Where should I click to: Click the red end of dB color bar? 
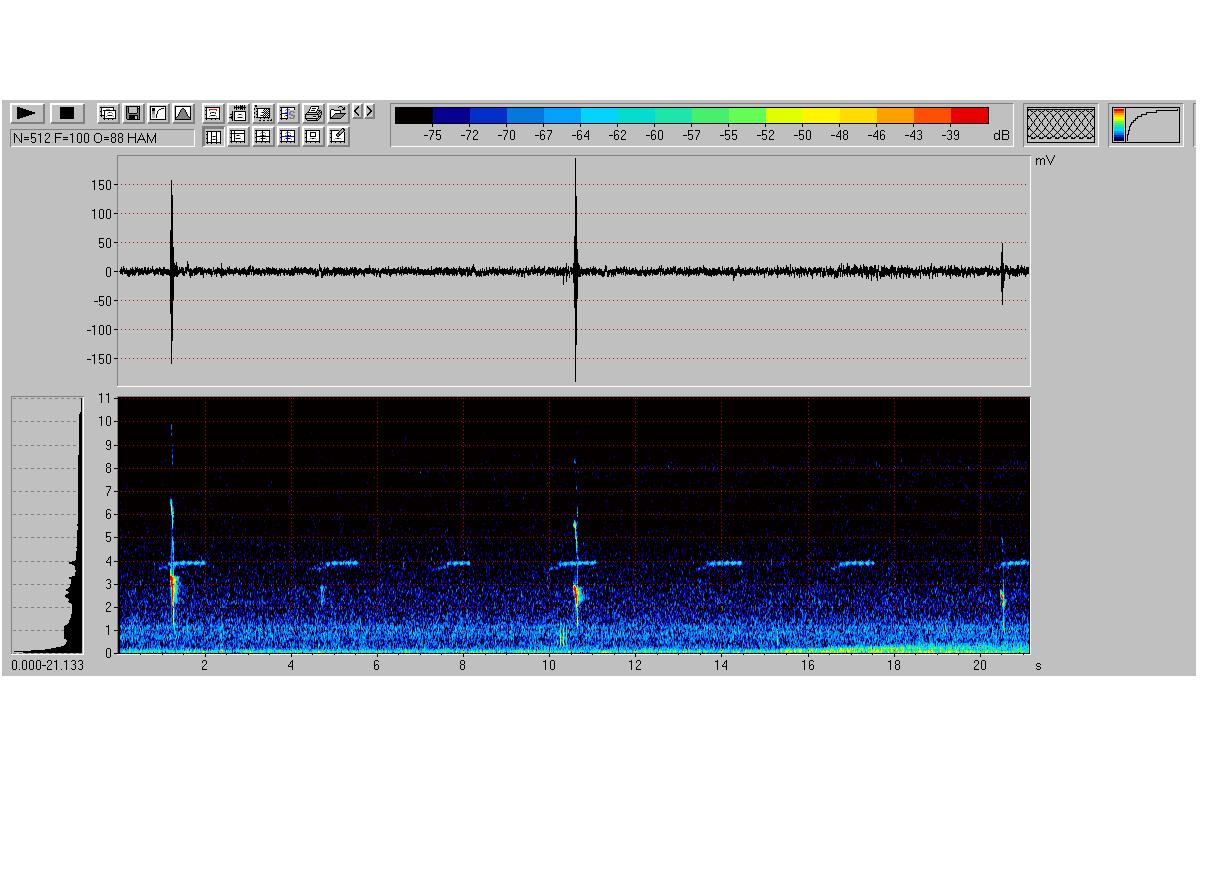coord(969,115)
